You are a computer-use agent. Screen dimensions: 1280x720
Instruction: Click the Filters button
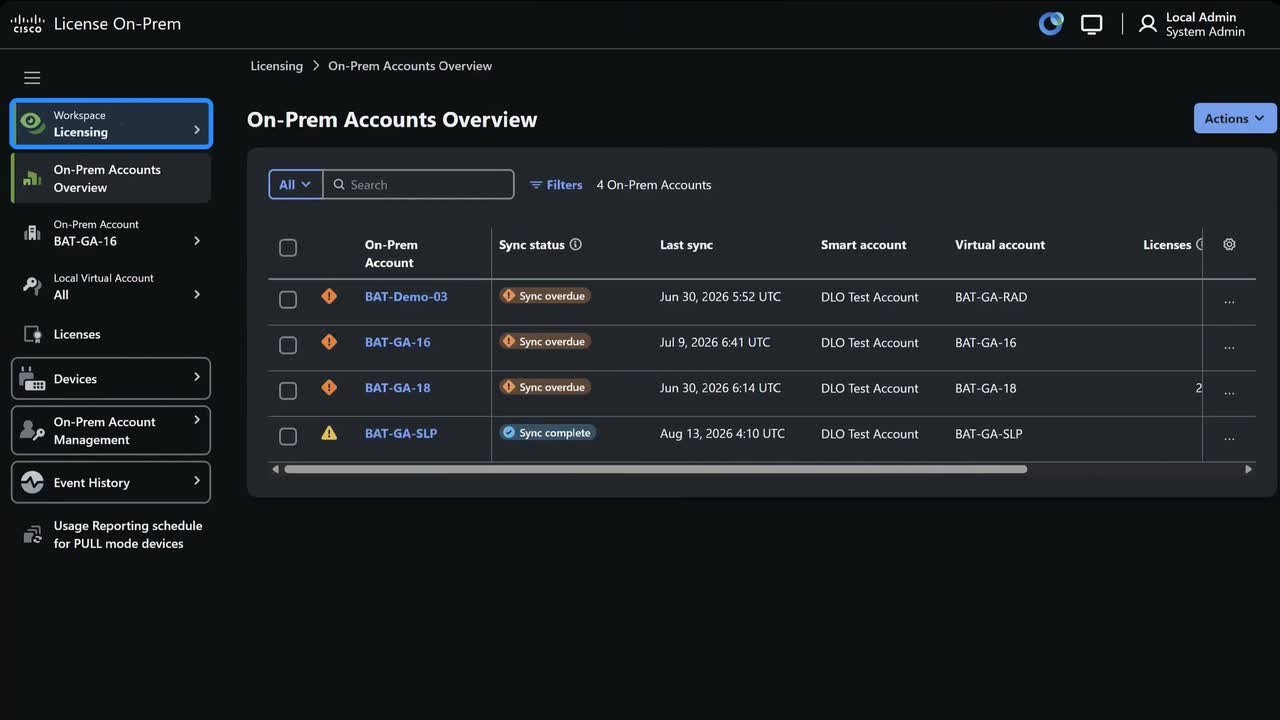556,185
